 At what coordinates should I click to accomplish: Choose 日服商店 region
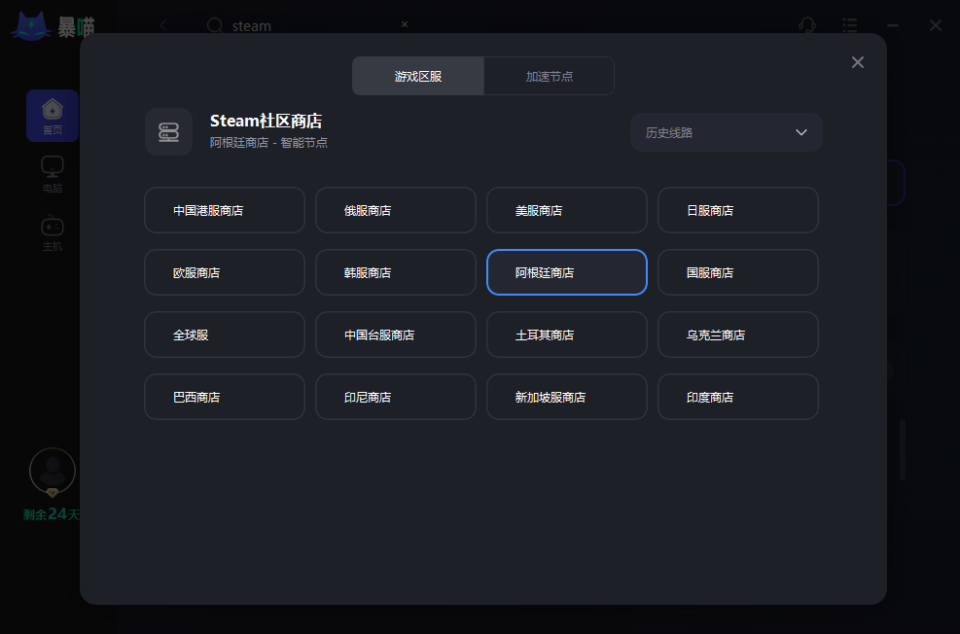click(738, 210)
